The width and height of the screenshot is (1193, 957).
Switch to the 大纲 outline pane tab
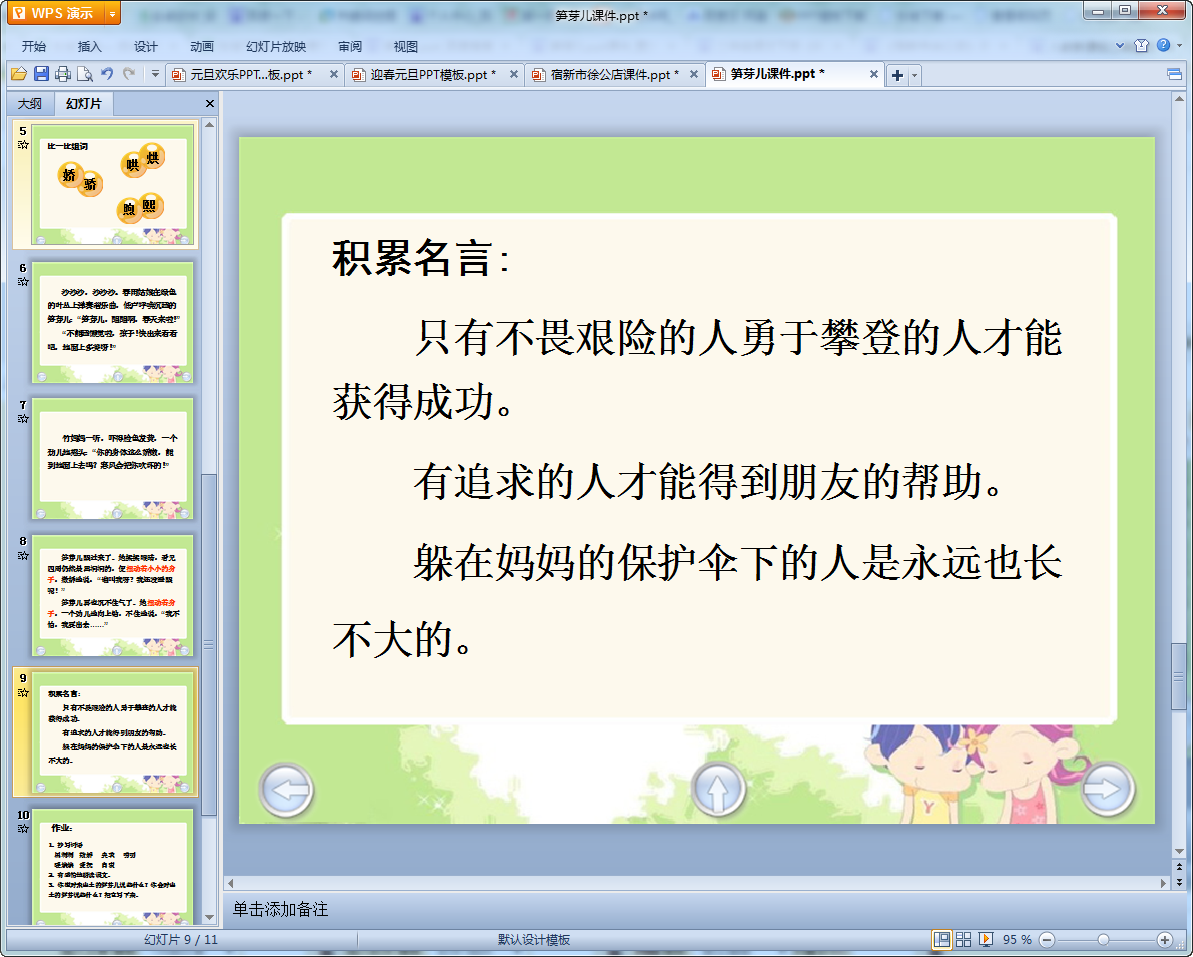(30, 103)
